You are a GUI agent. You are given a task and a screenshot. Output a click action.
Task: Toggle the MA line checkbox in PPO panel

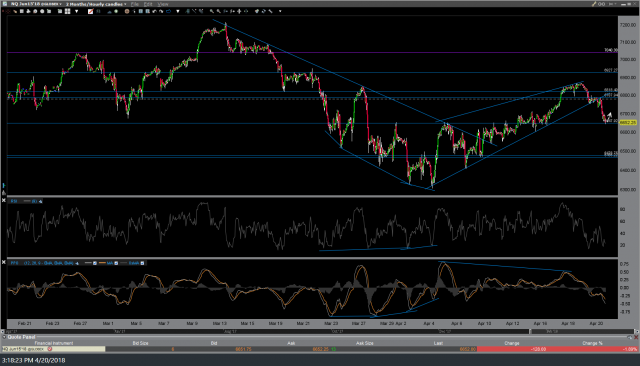[x=116, y=263]
